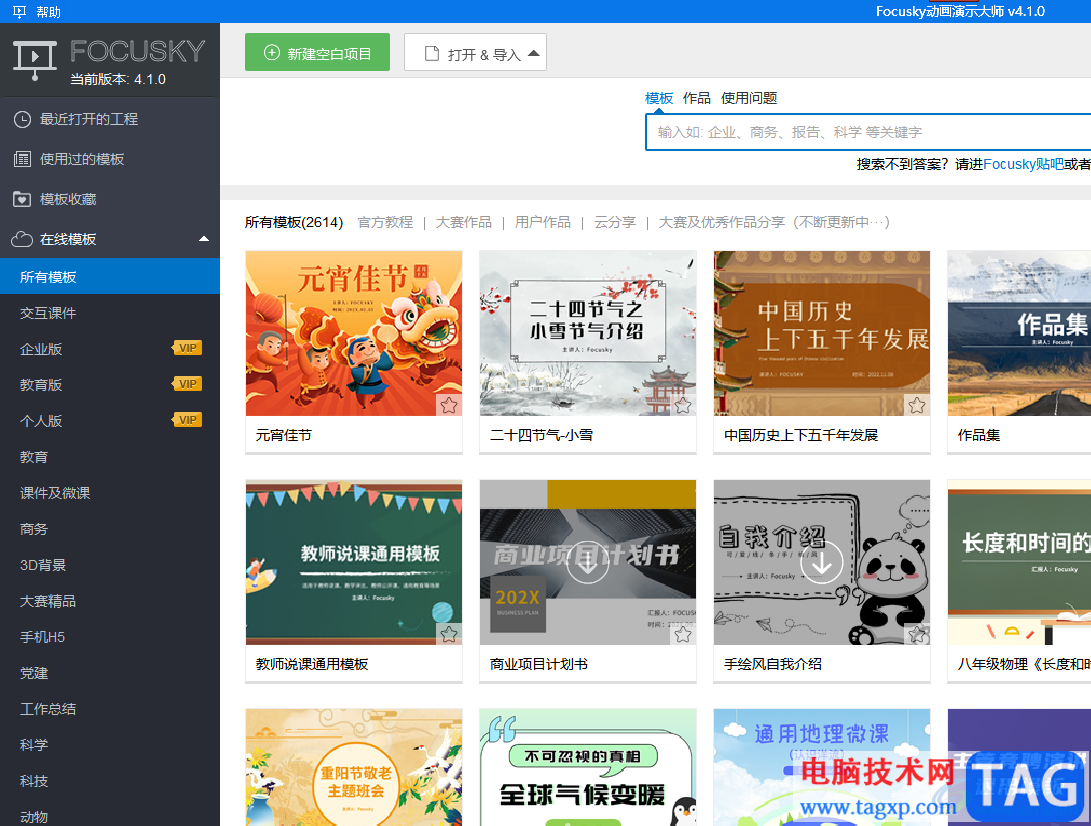Open the 元宵佳节 template thumbnail
This screenshot has width=1091, height=826.
click(354, 333)
